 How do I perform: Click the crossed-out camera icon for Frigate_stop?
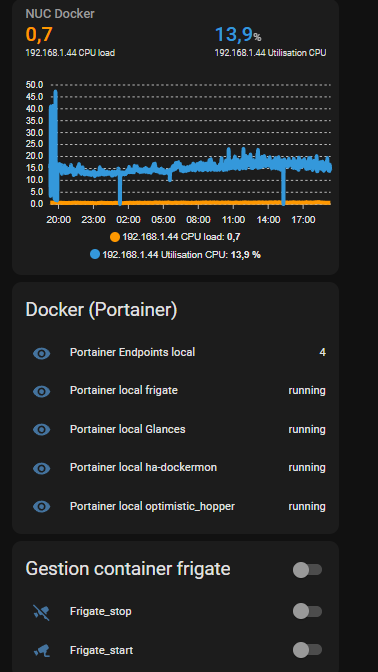[x=42, y=612]
